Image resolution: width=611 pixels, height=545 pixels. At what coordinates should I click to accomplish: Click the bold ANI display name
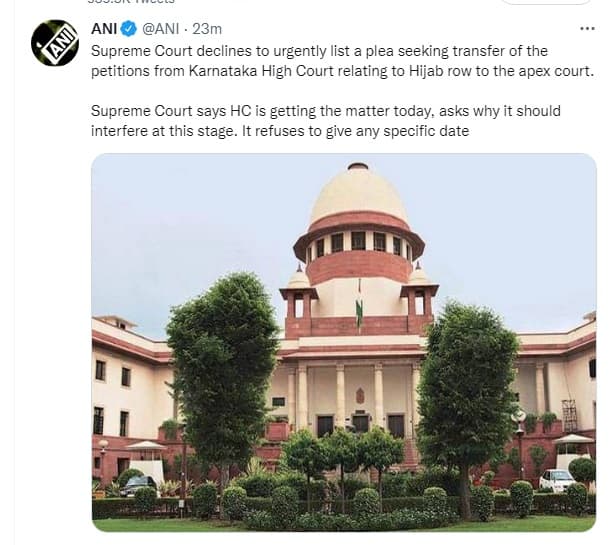click(104, 29)
